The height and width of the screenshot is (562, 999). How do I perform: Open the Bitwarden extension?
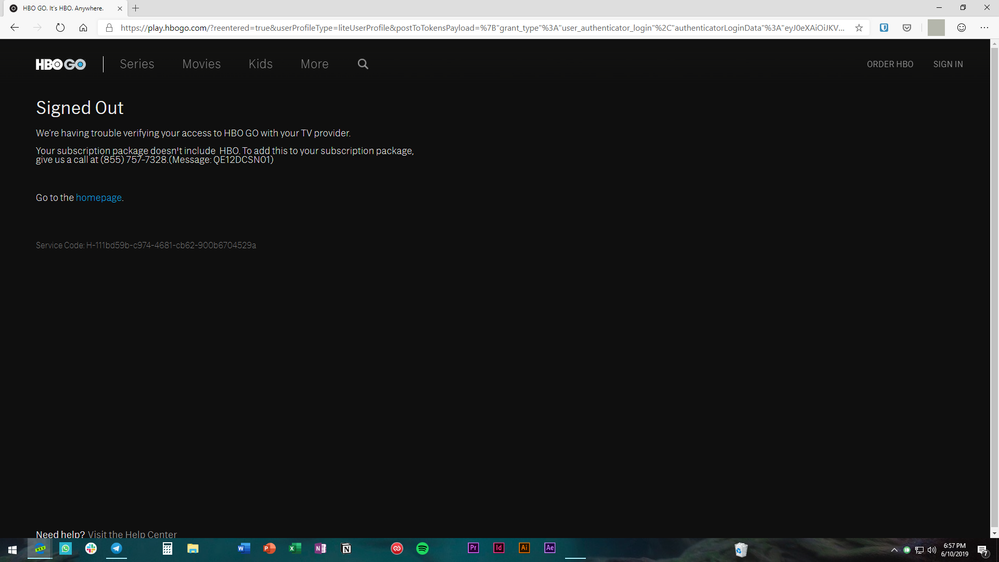click(884, 28)
